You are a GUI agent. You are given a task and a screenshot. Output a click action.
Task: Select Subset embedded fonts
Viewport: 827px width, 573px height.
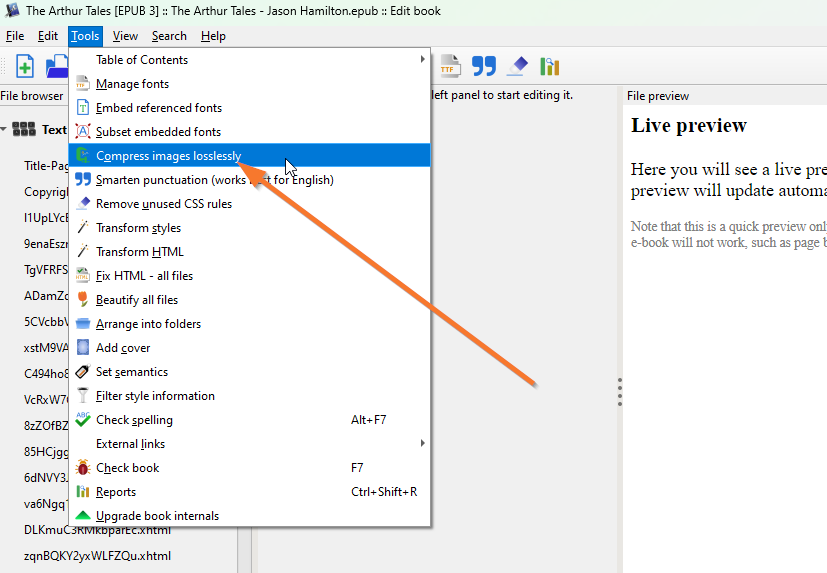pos(249,132)
